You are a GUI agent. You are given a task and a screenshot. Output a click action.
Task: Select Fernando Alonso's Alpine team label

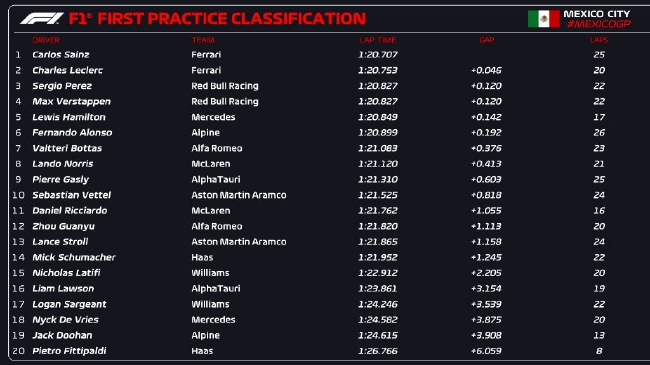[205, 133]
